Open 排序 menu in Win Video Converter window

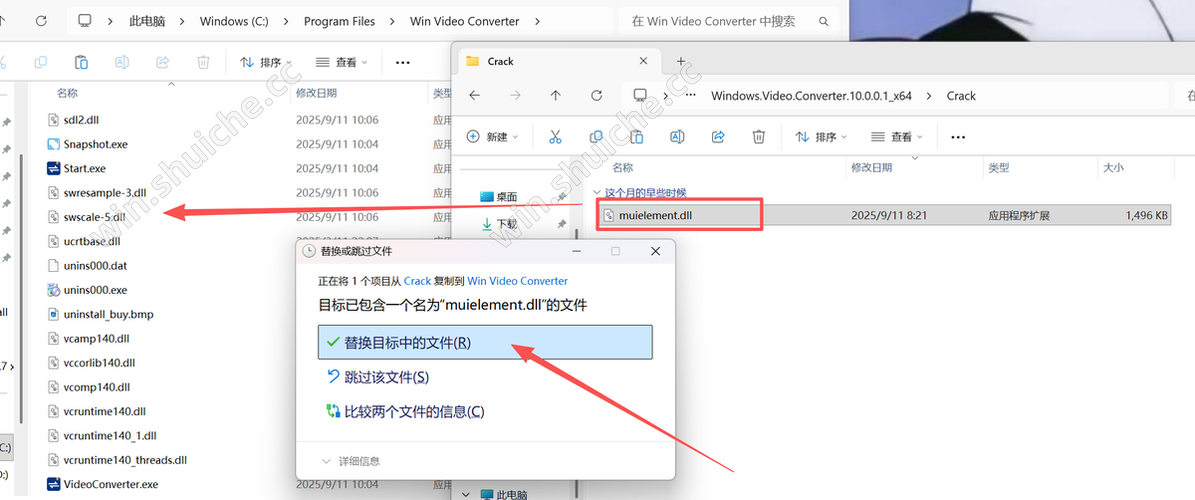click(266, 62)
